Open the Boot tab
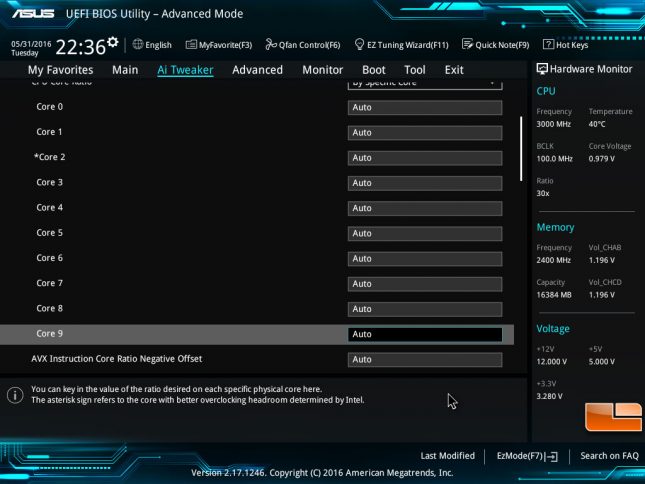The image size is (645, 484). pos(374,70)
